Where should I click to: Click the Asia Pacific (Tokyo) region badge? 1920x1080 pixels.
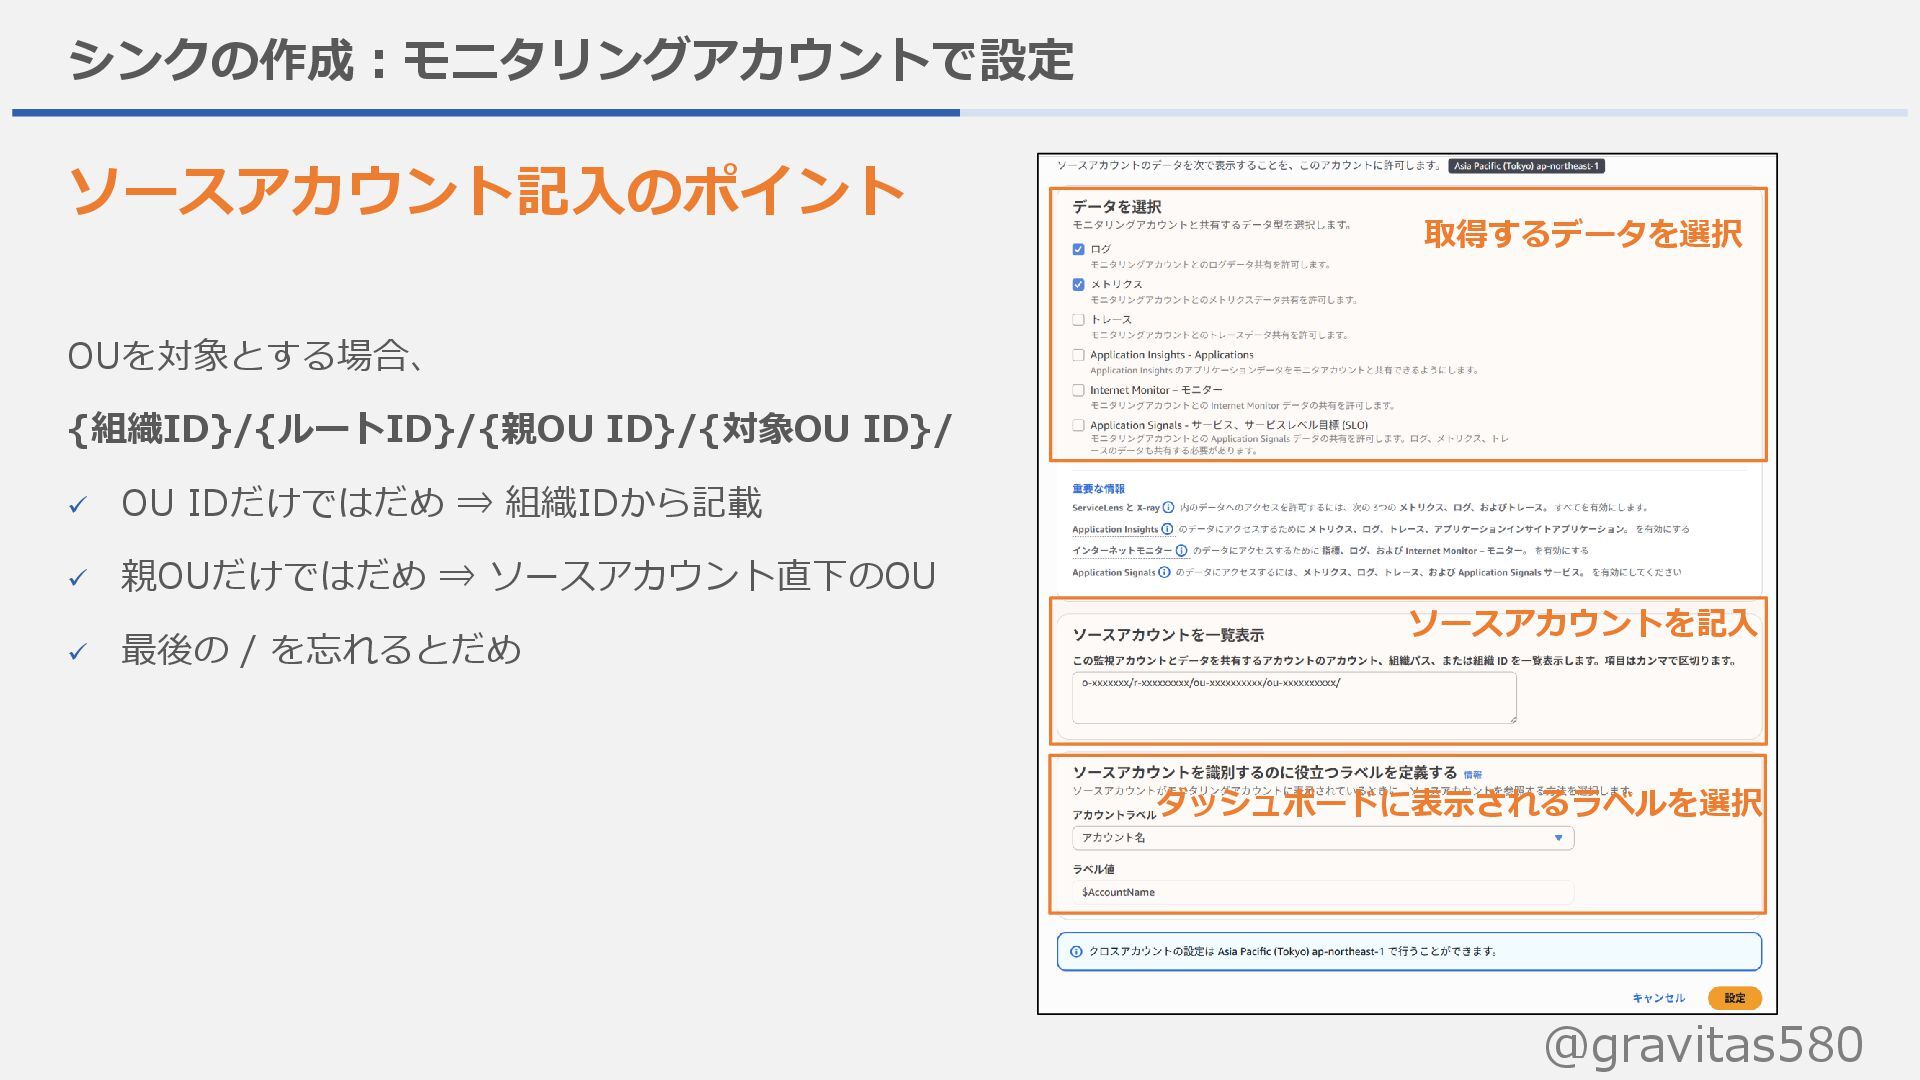click(1526, 166)
